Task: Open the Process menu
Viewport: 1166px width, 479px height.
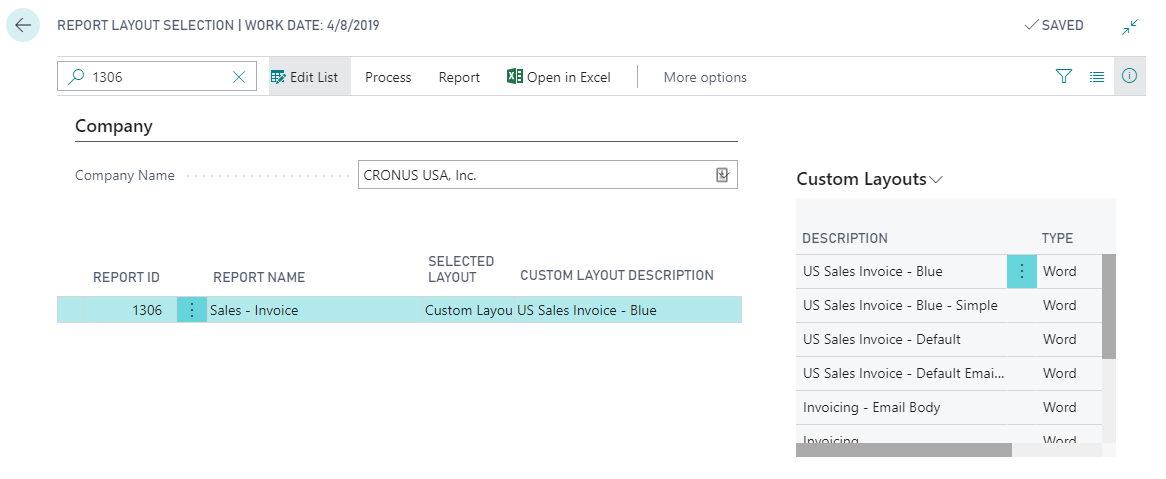Action: pos(388,77)
